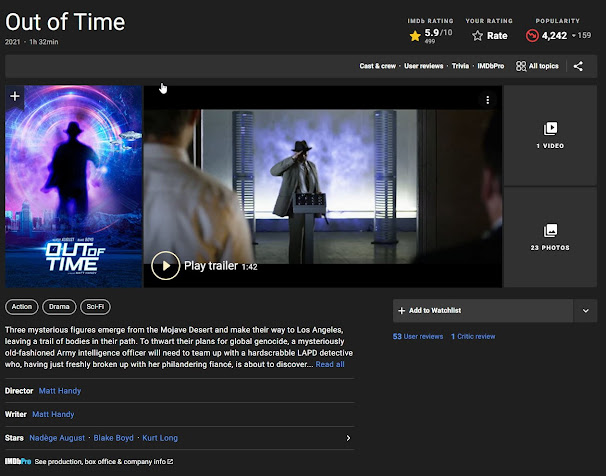Open the trailer three-dot options menu
The width and height of the screenshot is (606, 476).
[x=487, y=100]
